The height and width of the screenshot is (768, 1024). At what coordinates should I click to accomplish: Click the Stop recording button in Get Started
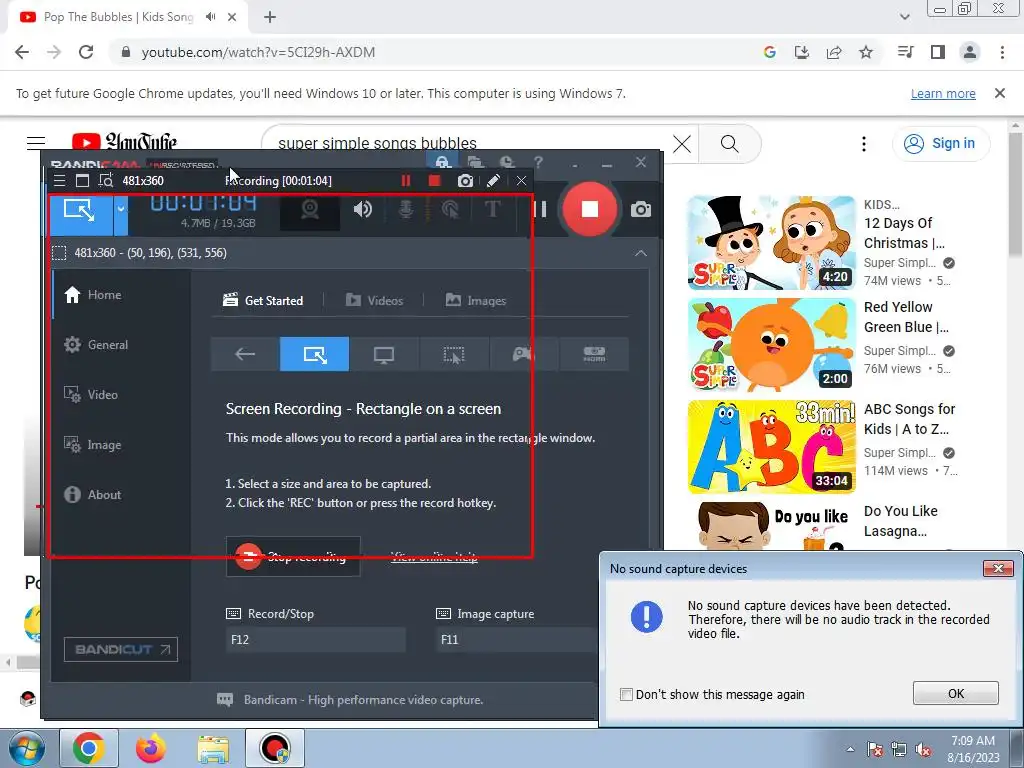[293, 556]
